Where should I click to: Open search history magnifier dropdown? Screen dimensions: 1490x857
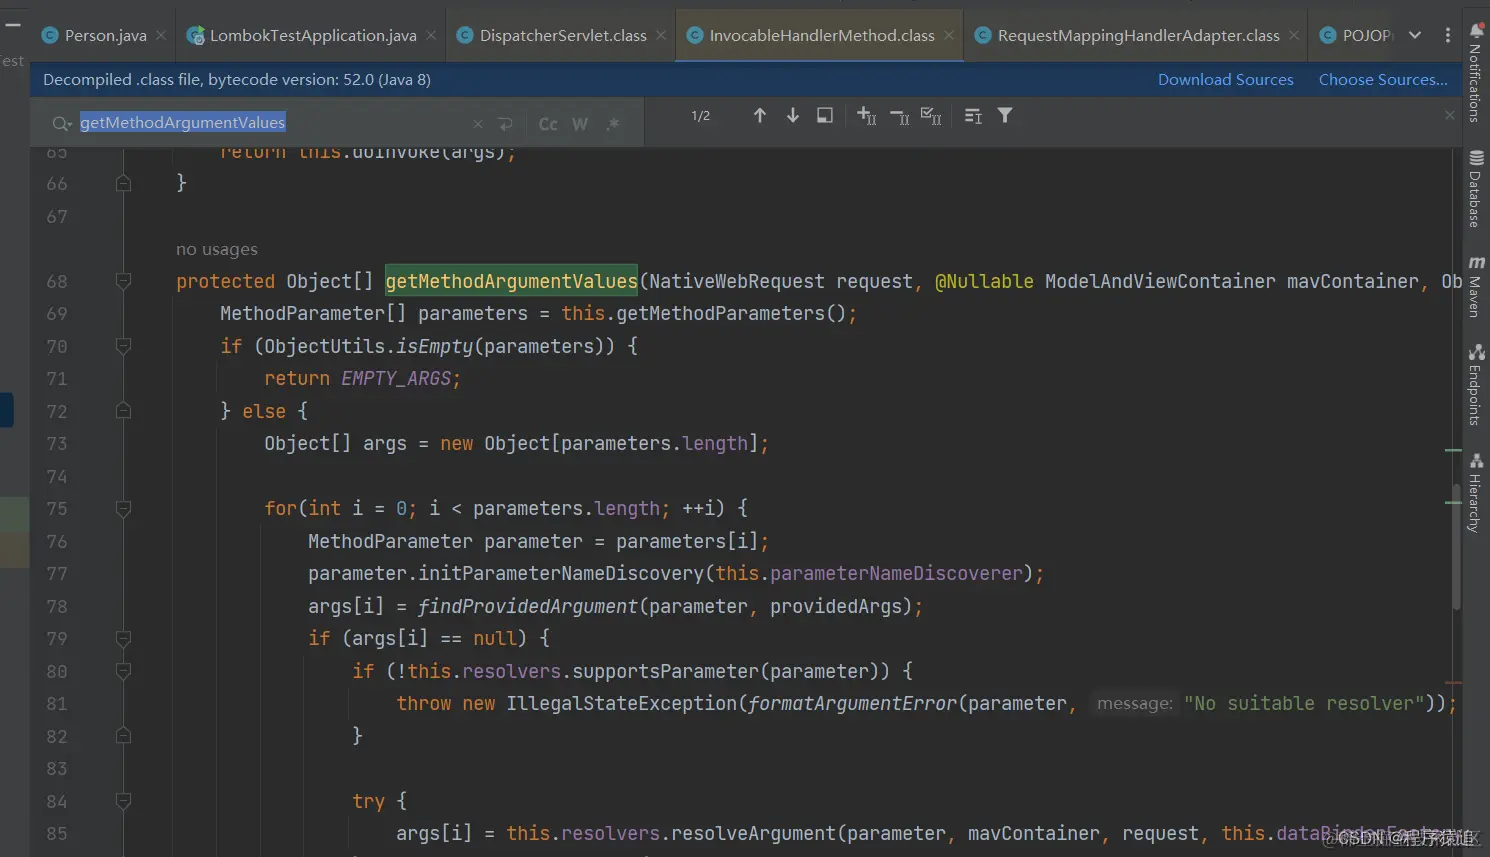pos(61,123)
